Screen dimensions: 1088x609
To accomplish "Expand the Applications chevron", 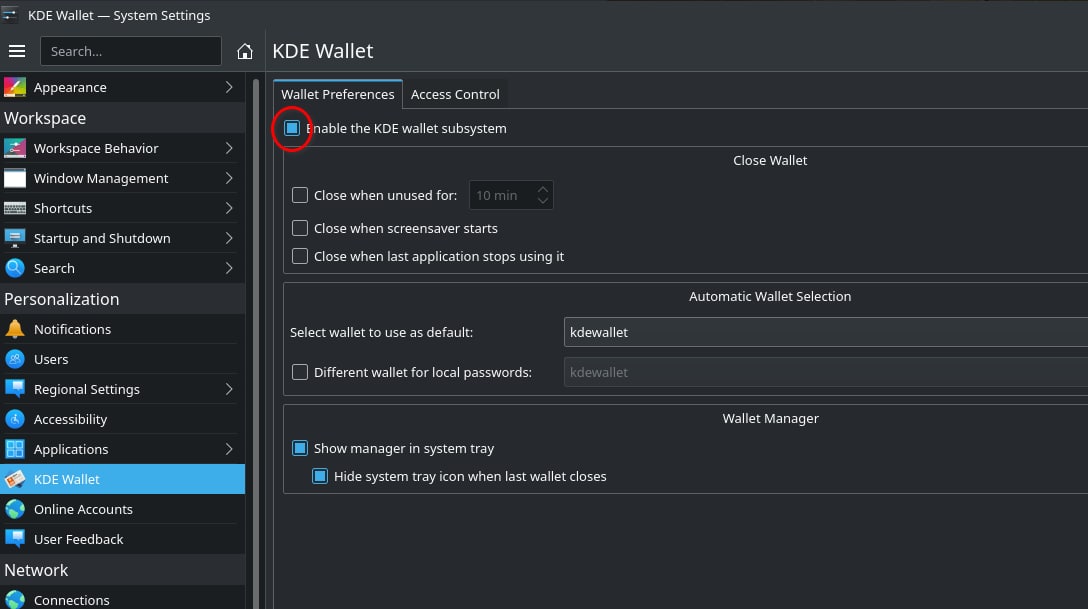I will tap(229, 449).
